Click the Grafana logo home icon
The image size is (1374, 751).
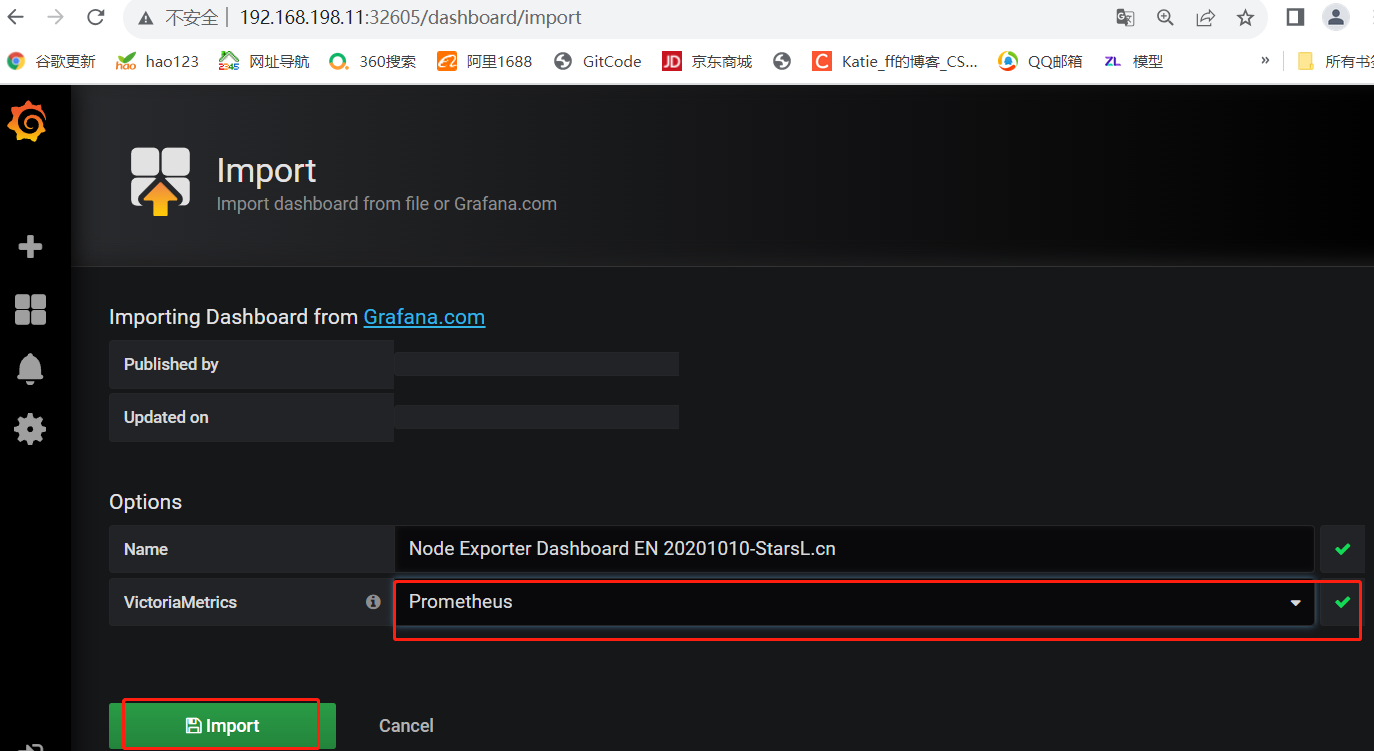coord(28,122)
